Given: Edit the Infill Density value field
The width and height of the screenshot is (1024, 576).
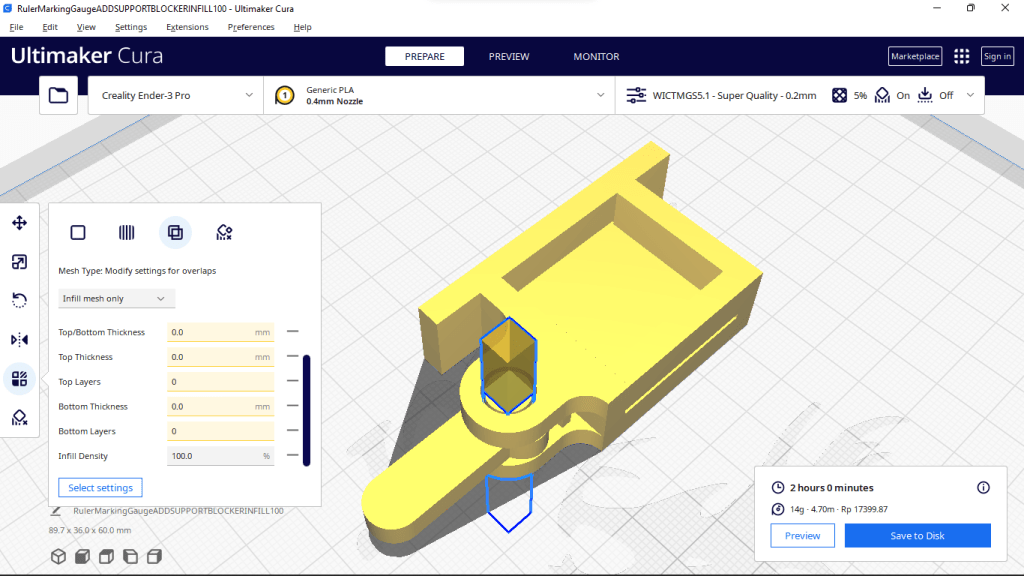Looking at the screenshot, I should tap(221, 456).
